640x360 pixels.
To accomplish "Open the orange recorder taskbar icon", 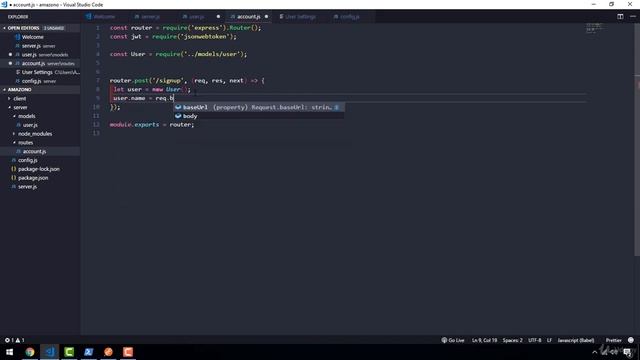I will [128, 352].
